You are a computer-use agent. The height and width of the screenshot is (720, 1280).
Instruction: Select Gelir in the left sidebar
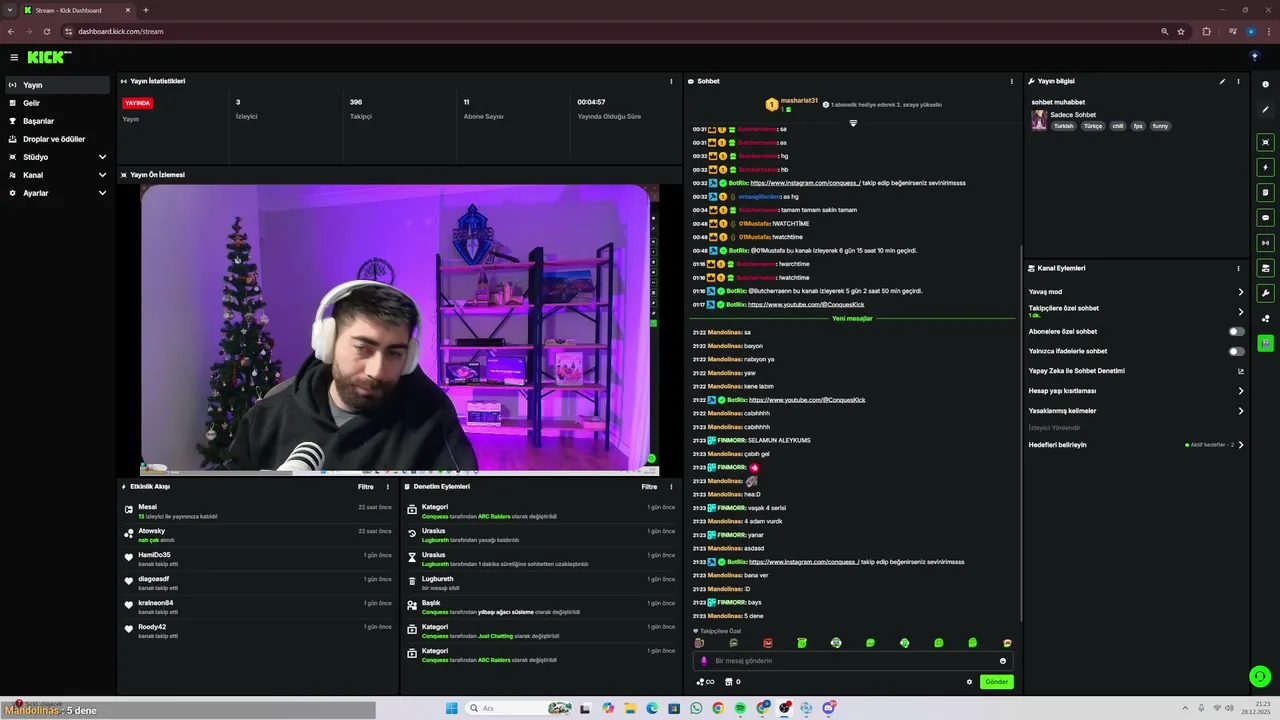click(x=57, y=103)
